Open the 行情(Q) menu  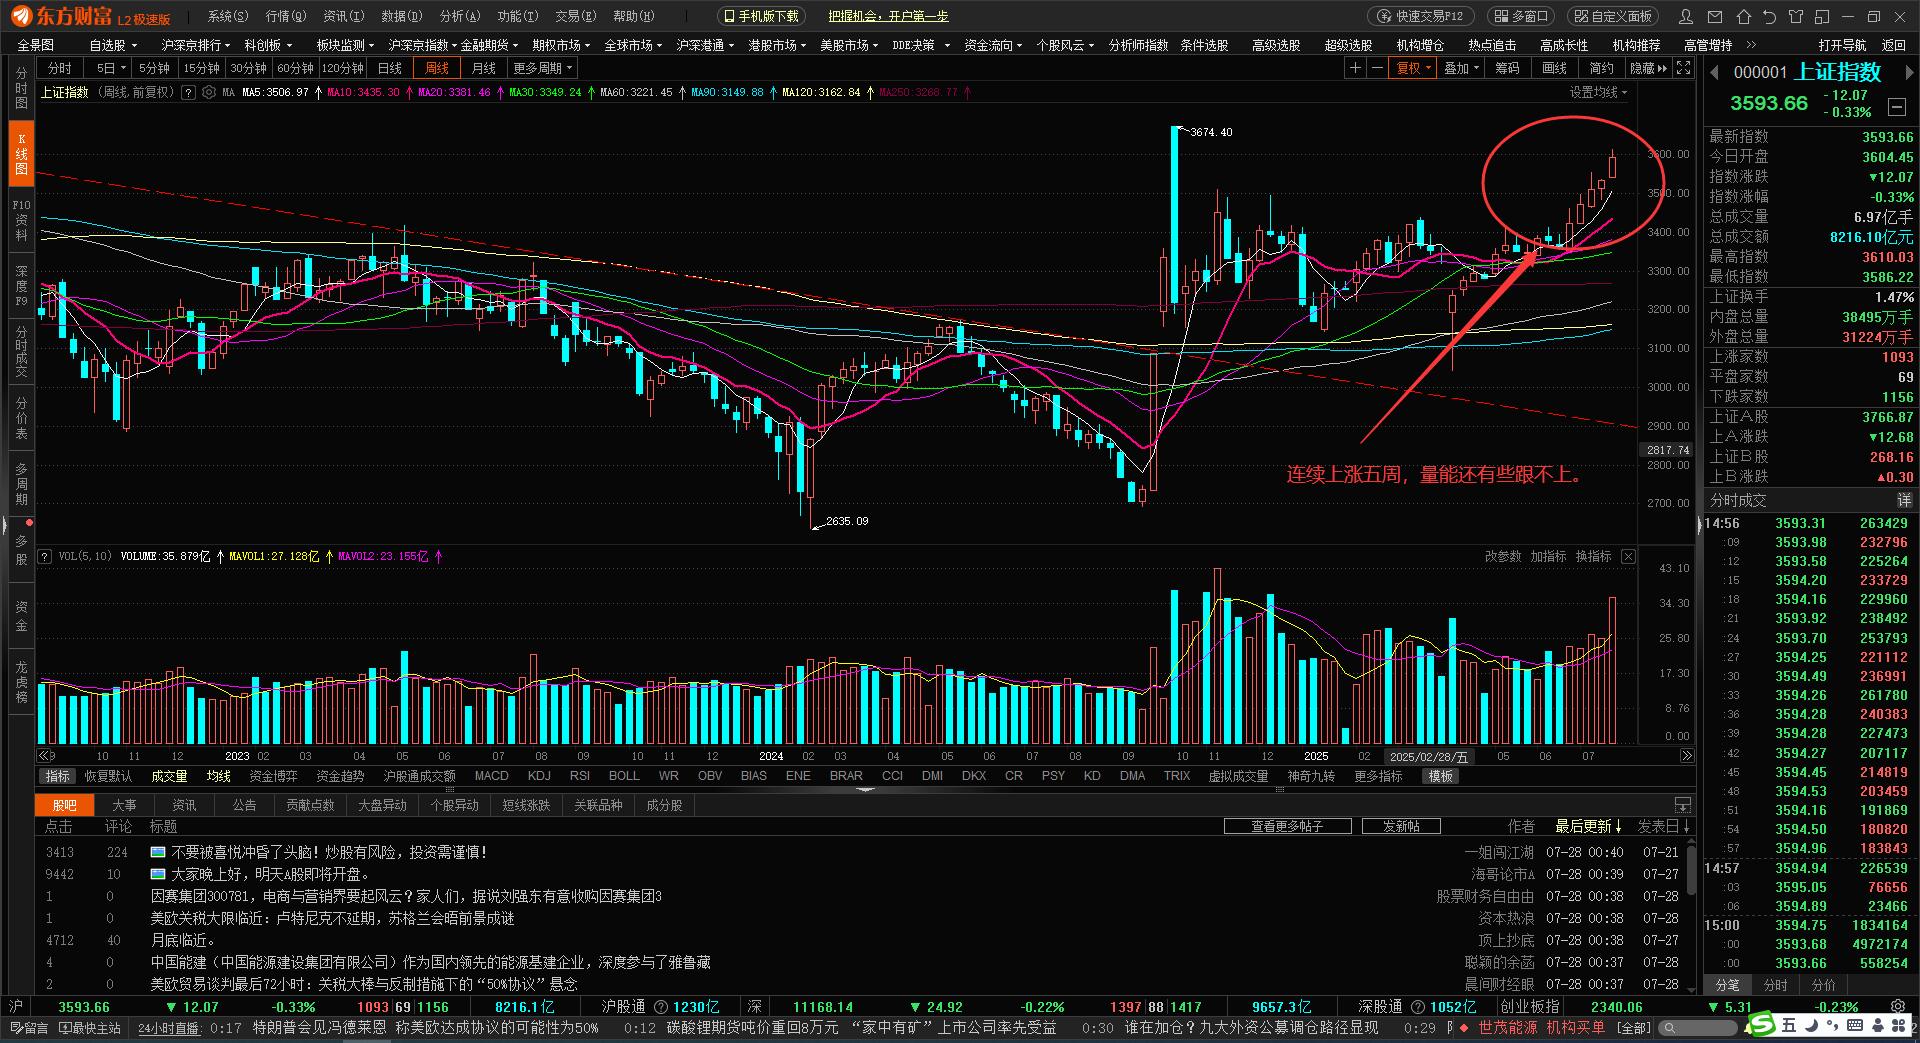pyautogui.click(x=285, y=16)
